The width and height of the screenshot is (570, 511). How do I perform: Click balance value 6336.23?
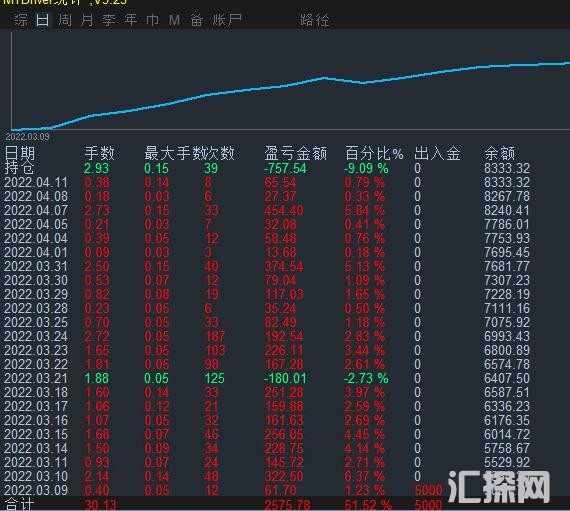[x=507, y=406]
